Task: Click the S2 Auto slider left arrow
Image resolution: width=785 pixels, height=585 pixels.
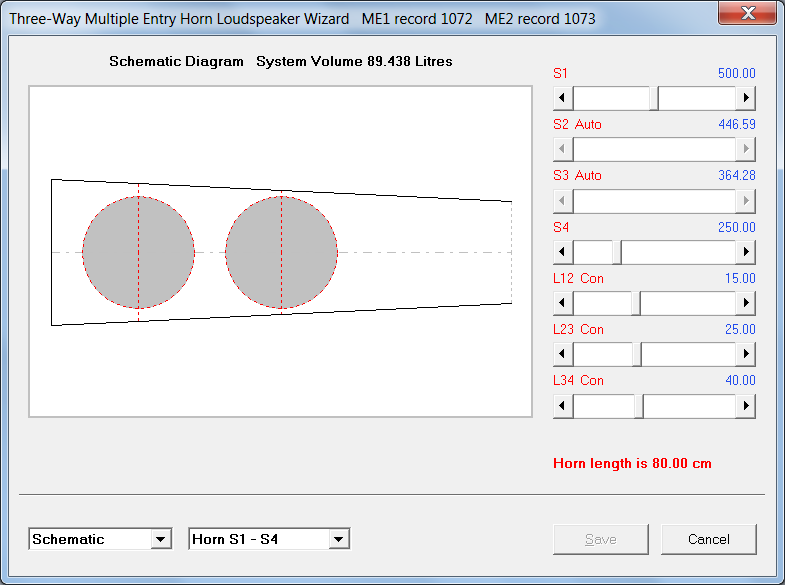Action: click(x=563, y=149)
